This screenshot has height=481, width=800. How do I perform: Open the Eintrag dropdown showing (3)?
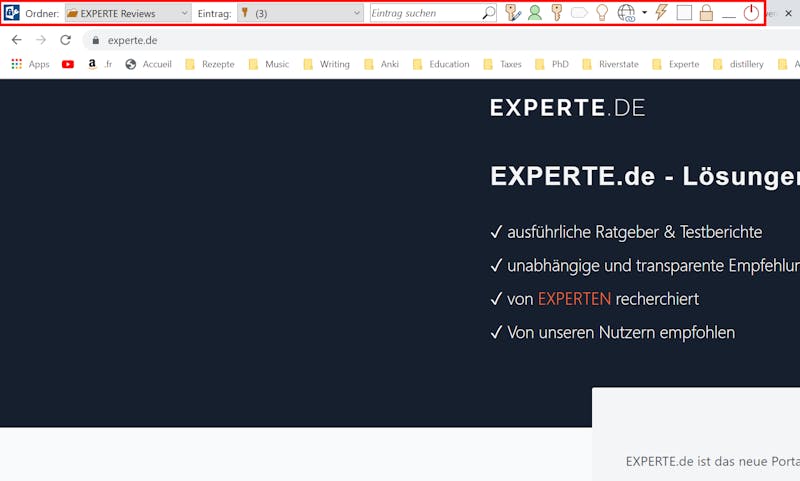click(x=301, y=13)
